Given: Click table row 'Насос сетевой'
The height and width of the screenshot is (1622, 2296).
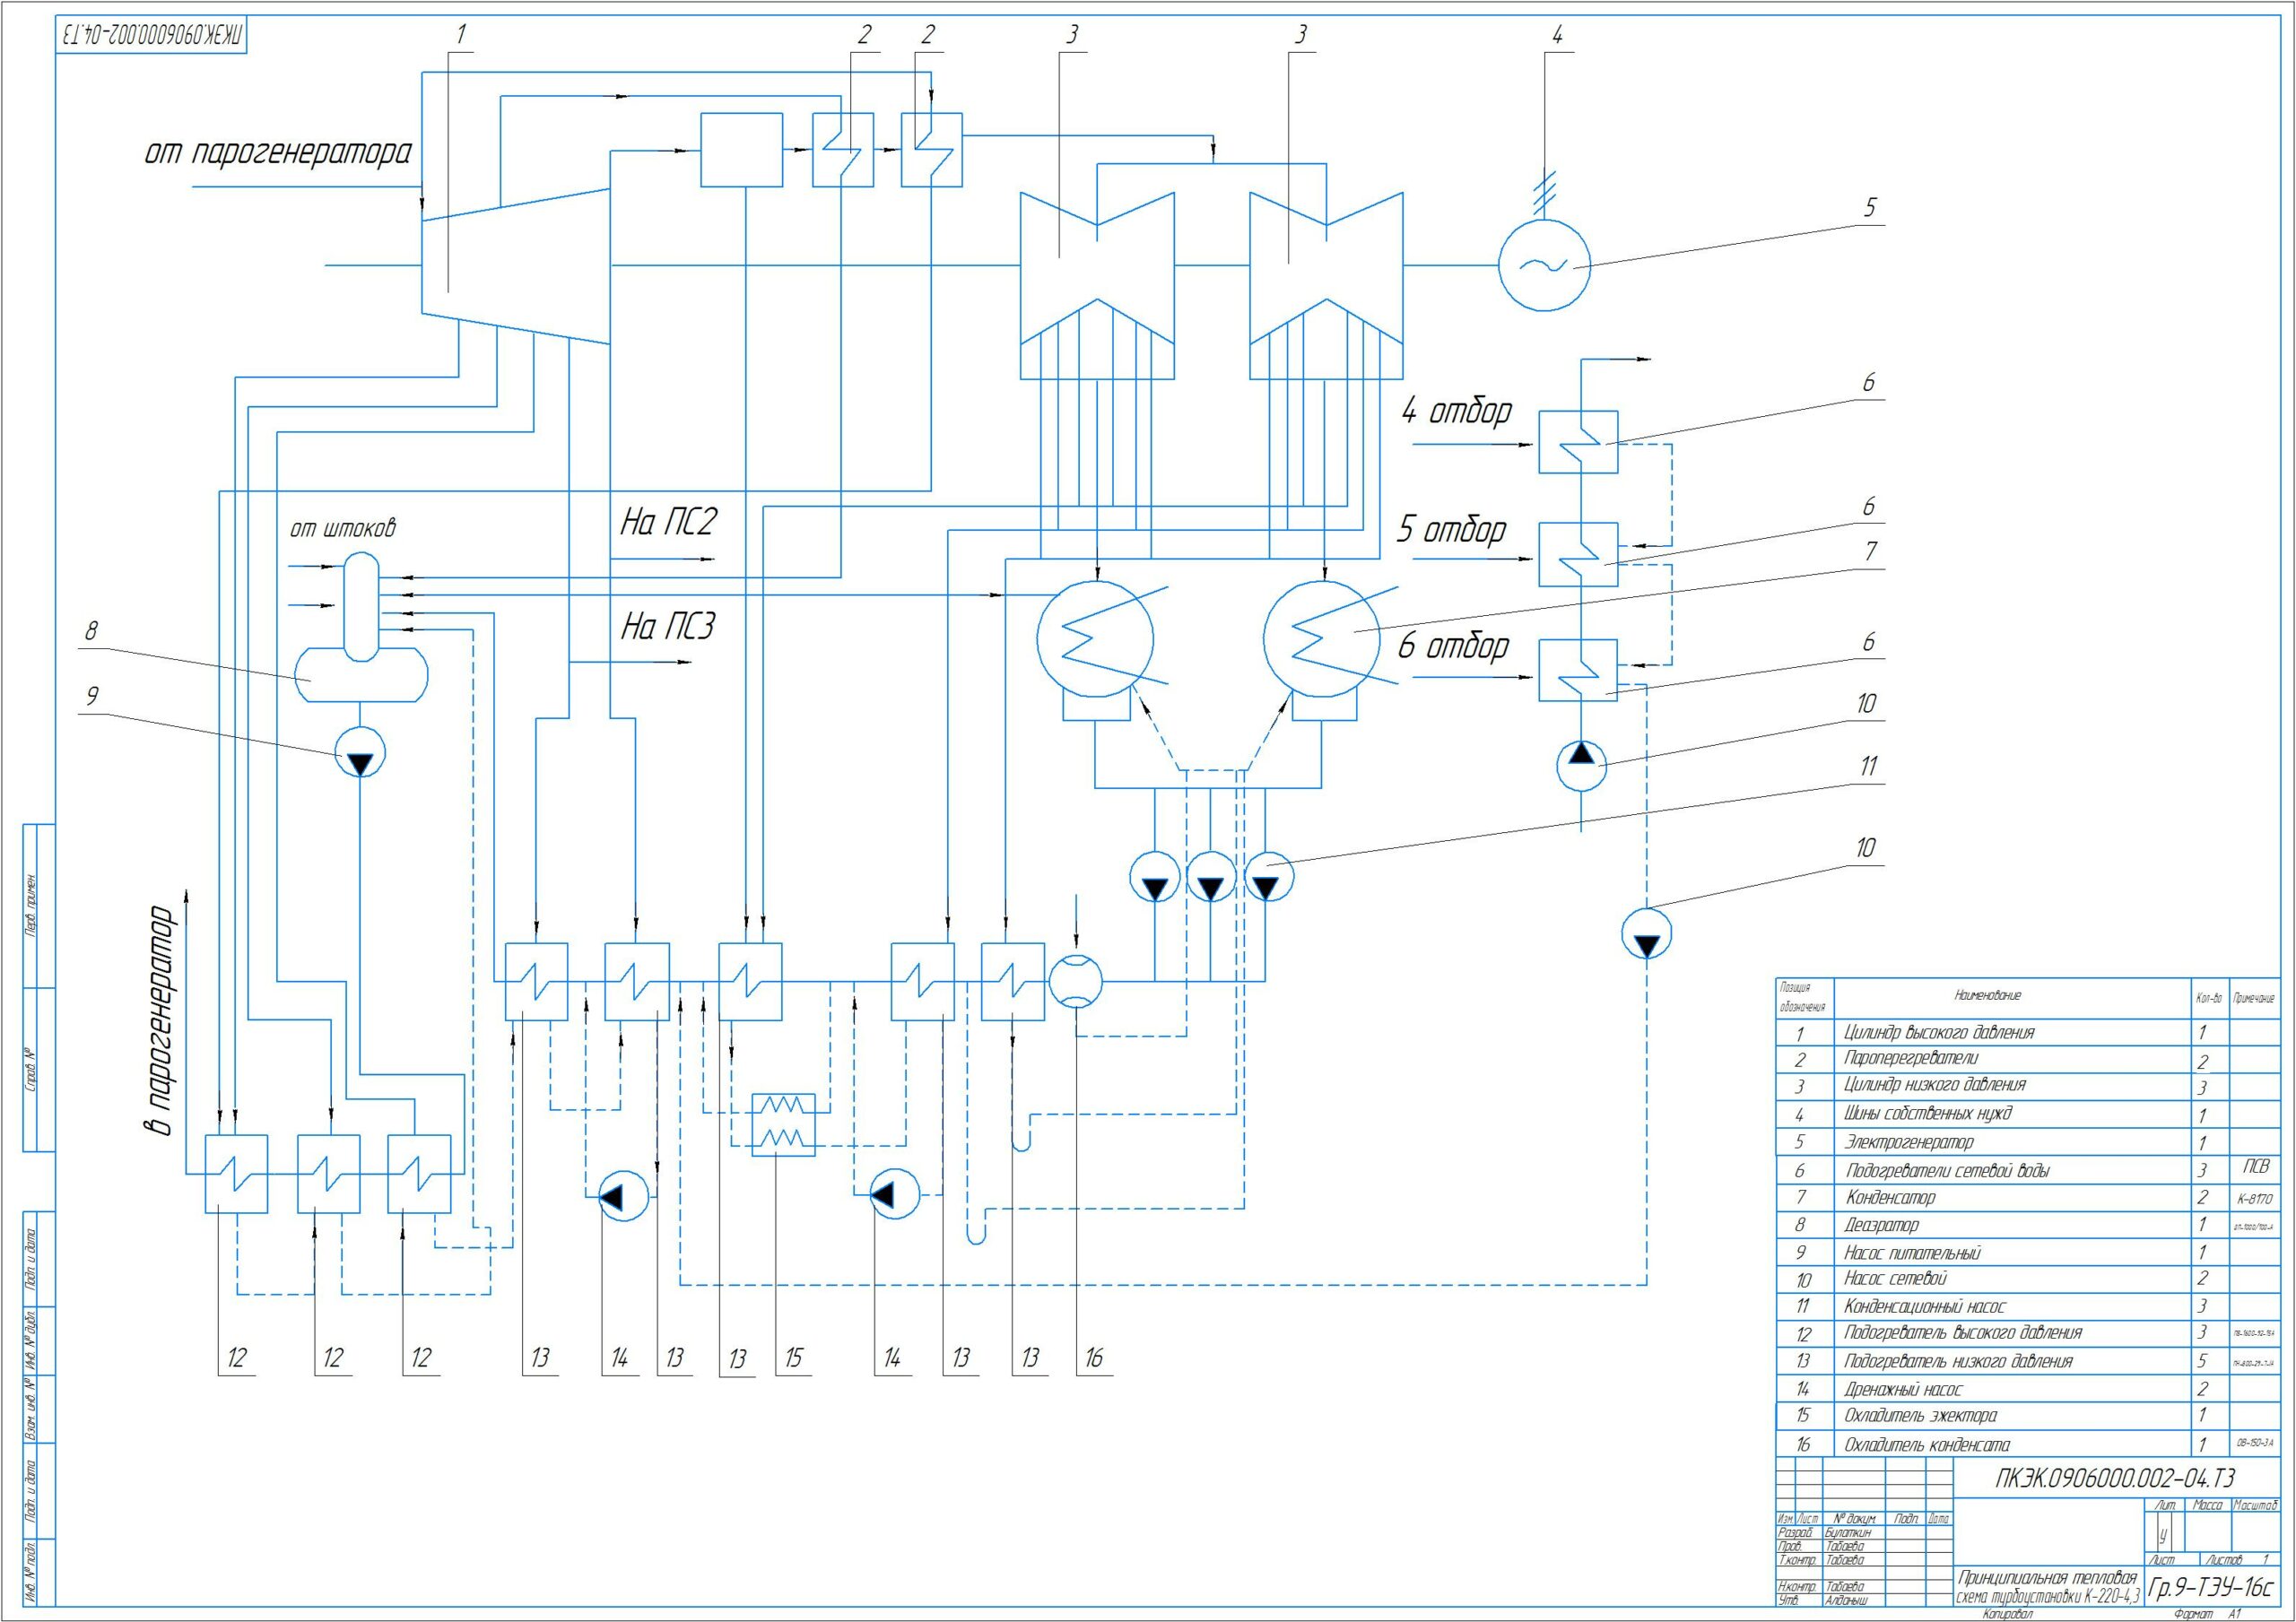Looking at the screenshot, I should [x=2026, y=1279].
